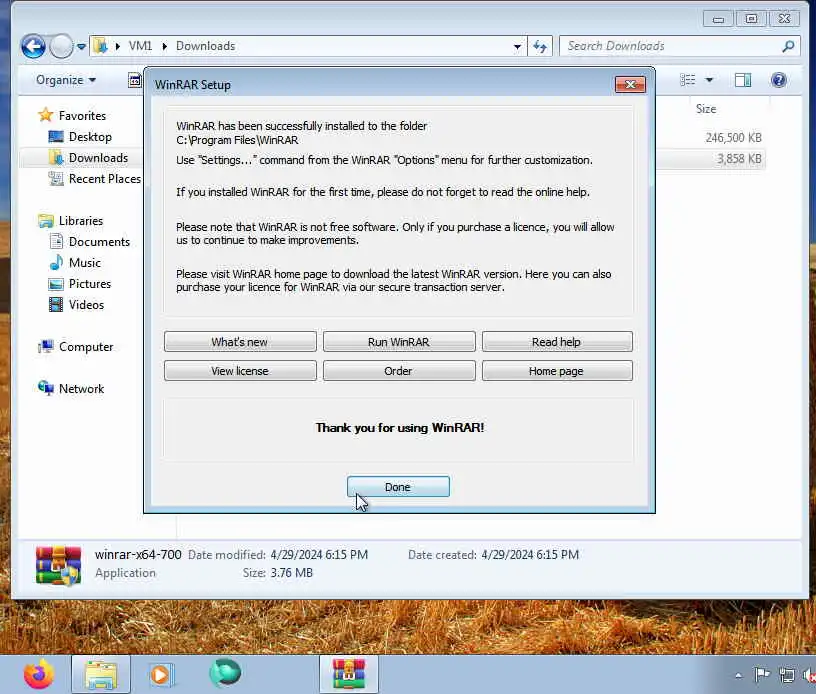Viewport: 816px width, 694px height.
Task: Open Firefox from the taskbar
Action: (39, 675)
